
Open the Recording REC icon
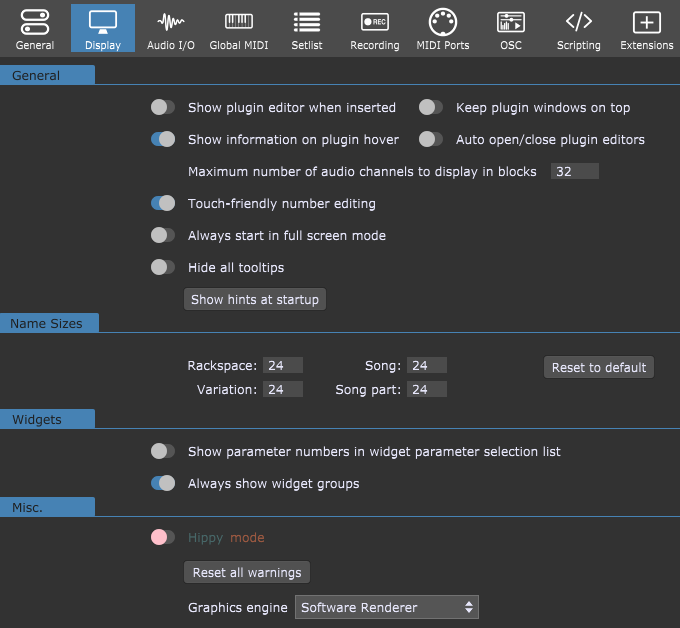375,22
